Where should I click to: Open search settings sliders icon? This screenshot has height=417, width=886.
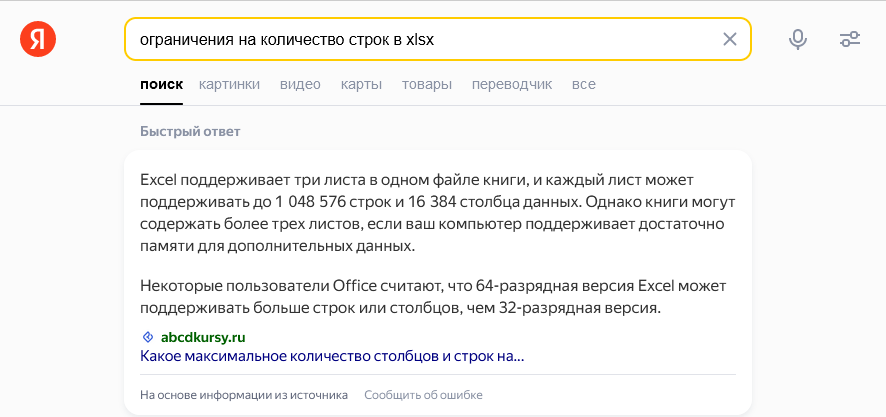tap(850, 40)
